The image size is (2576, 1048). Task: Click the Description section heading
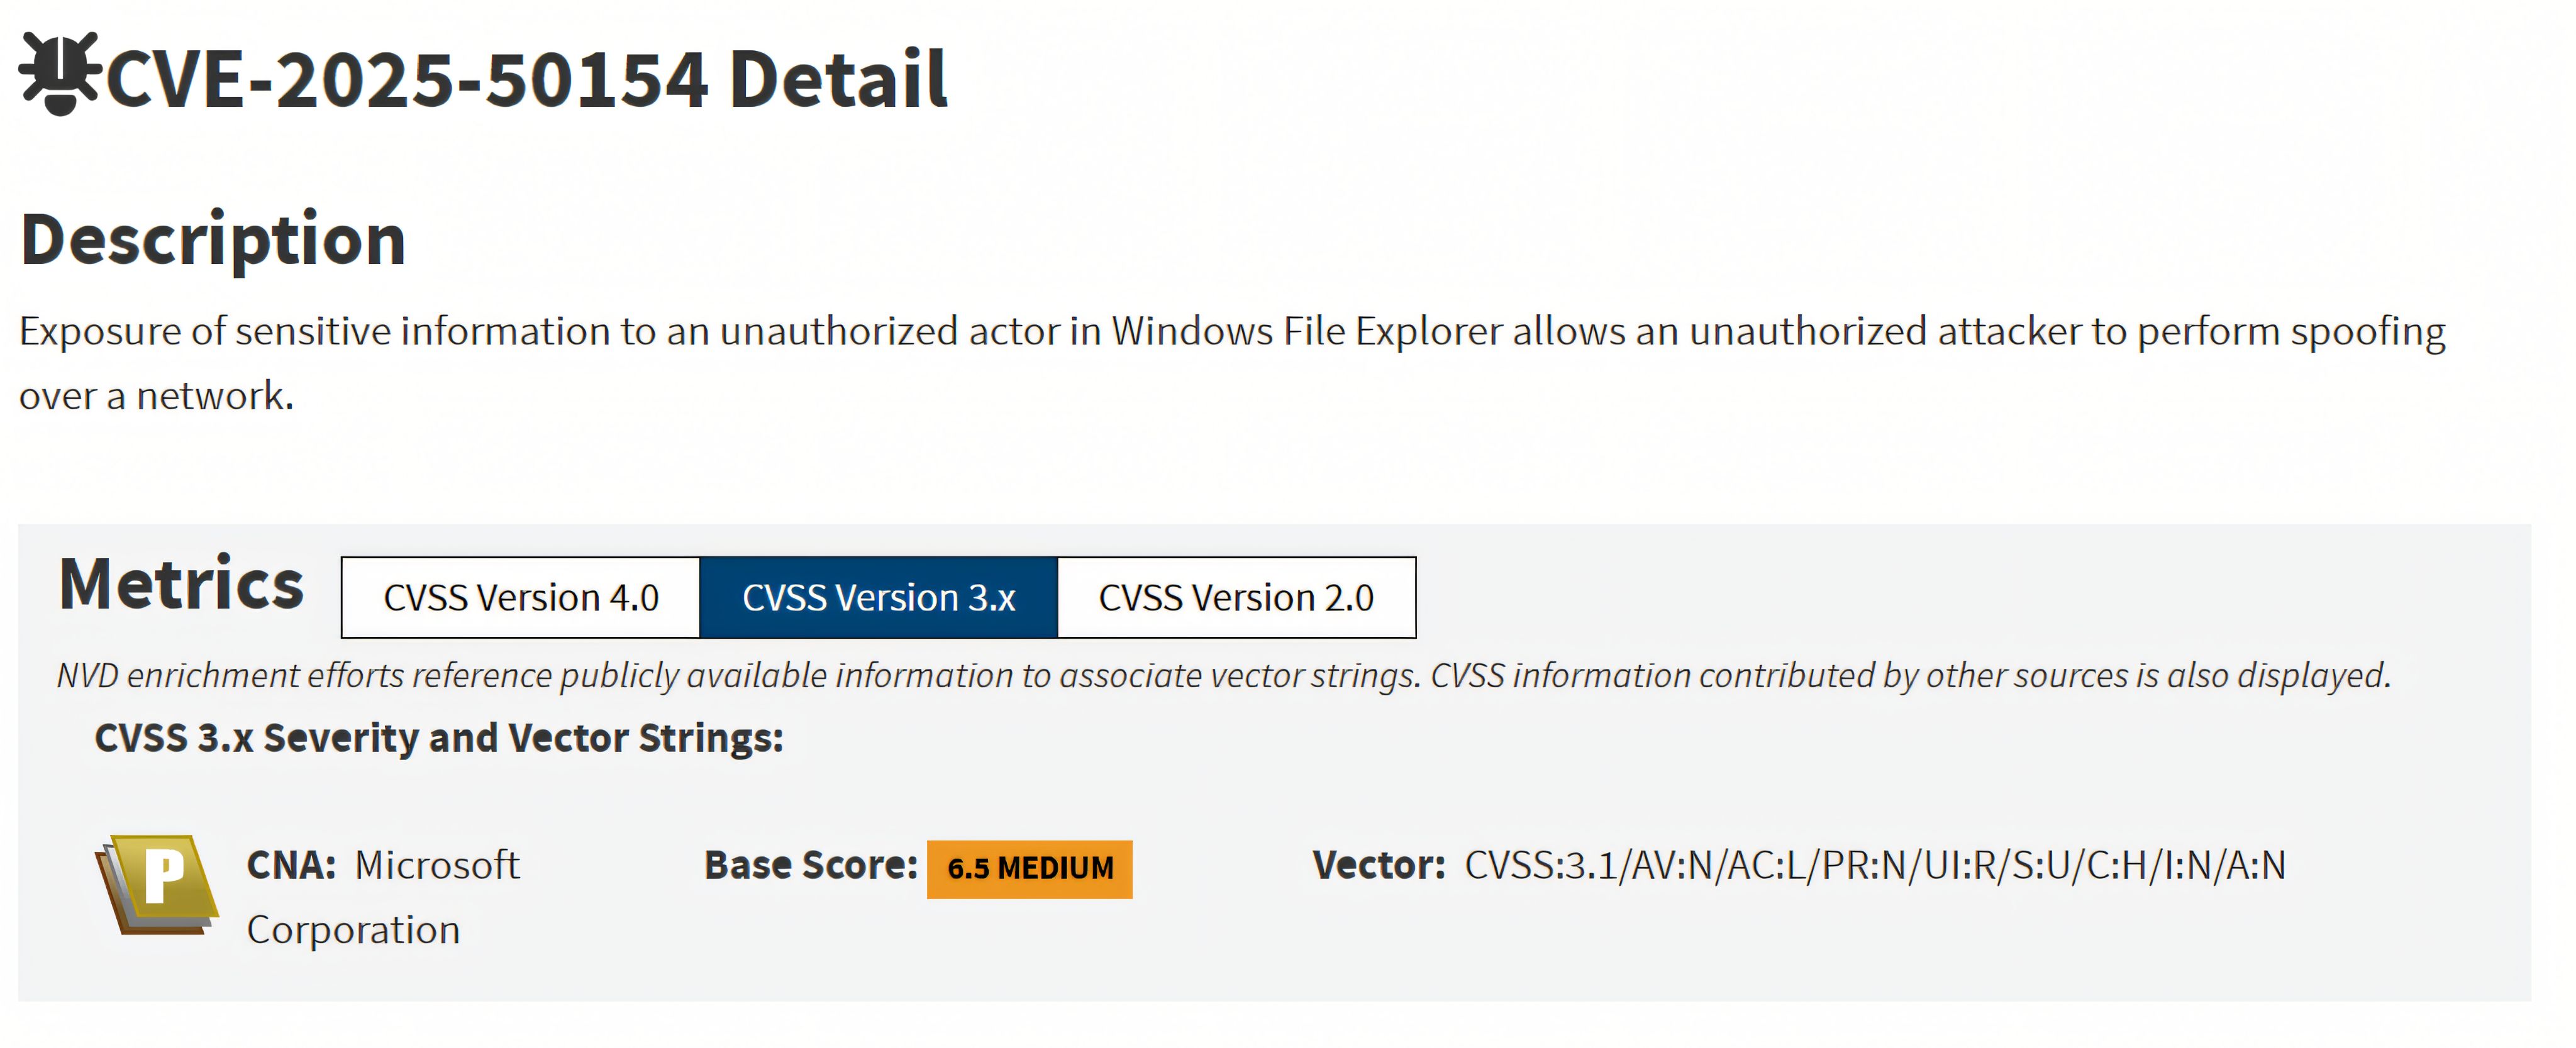point(213,240)
